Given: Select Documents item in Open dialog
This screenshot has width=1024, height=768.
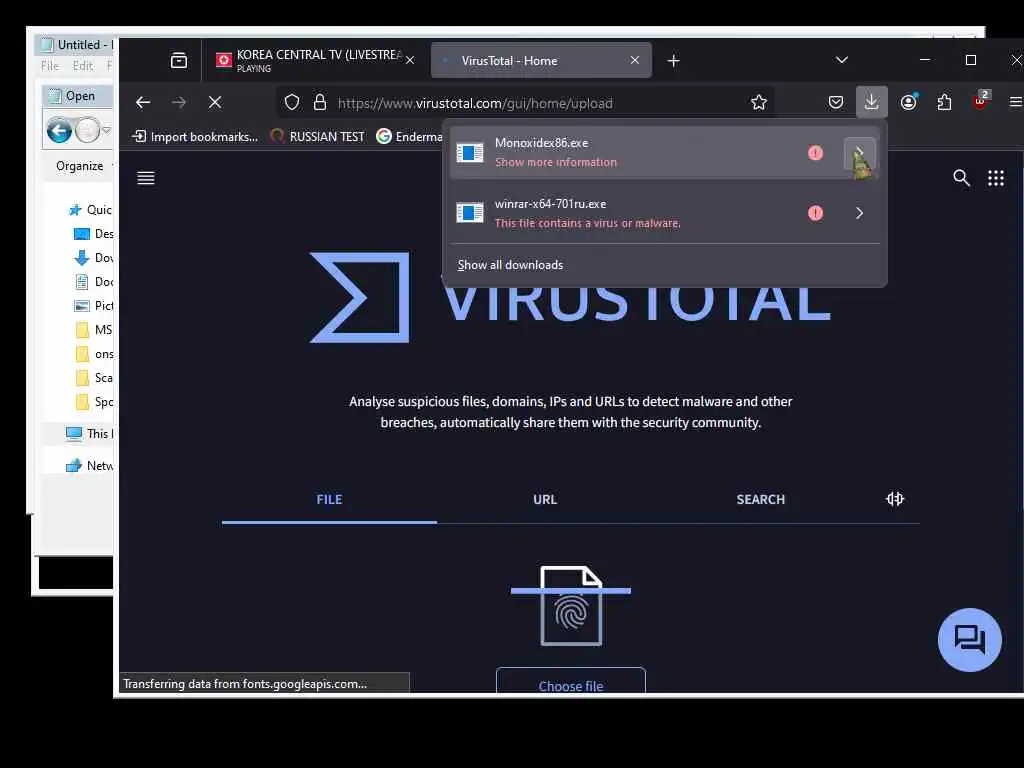Looking at the screenshot, I should tap(93, 281).
